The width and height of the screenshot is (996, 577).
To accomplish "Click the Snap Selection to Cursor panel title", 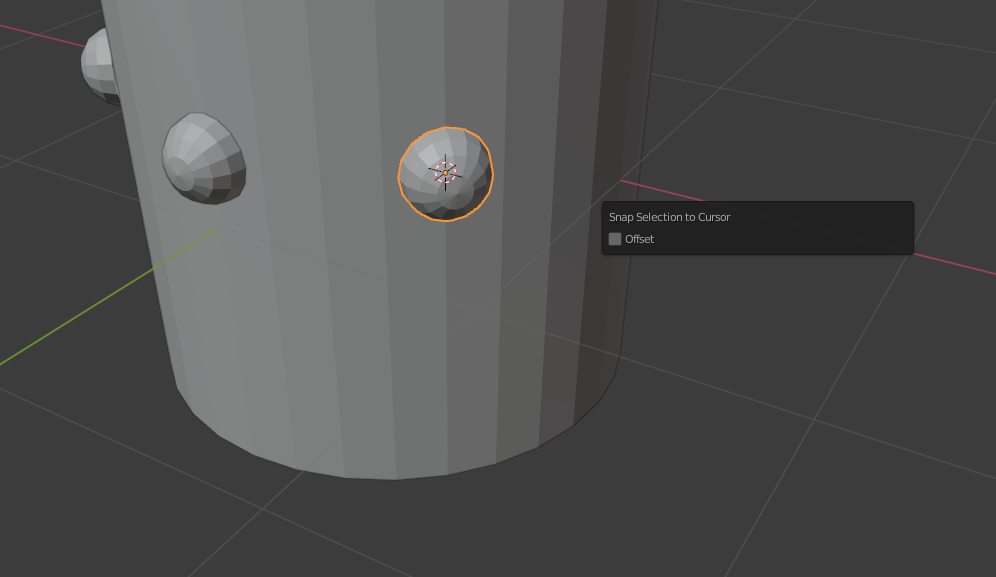I will 670,217.
